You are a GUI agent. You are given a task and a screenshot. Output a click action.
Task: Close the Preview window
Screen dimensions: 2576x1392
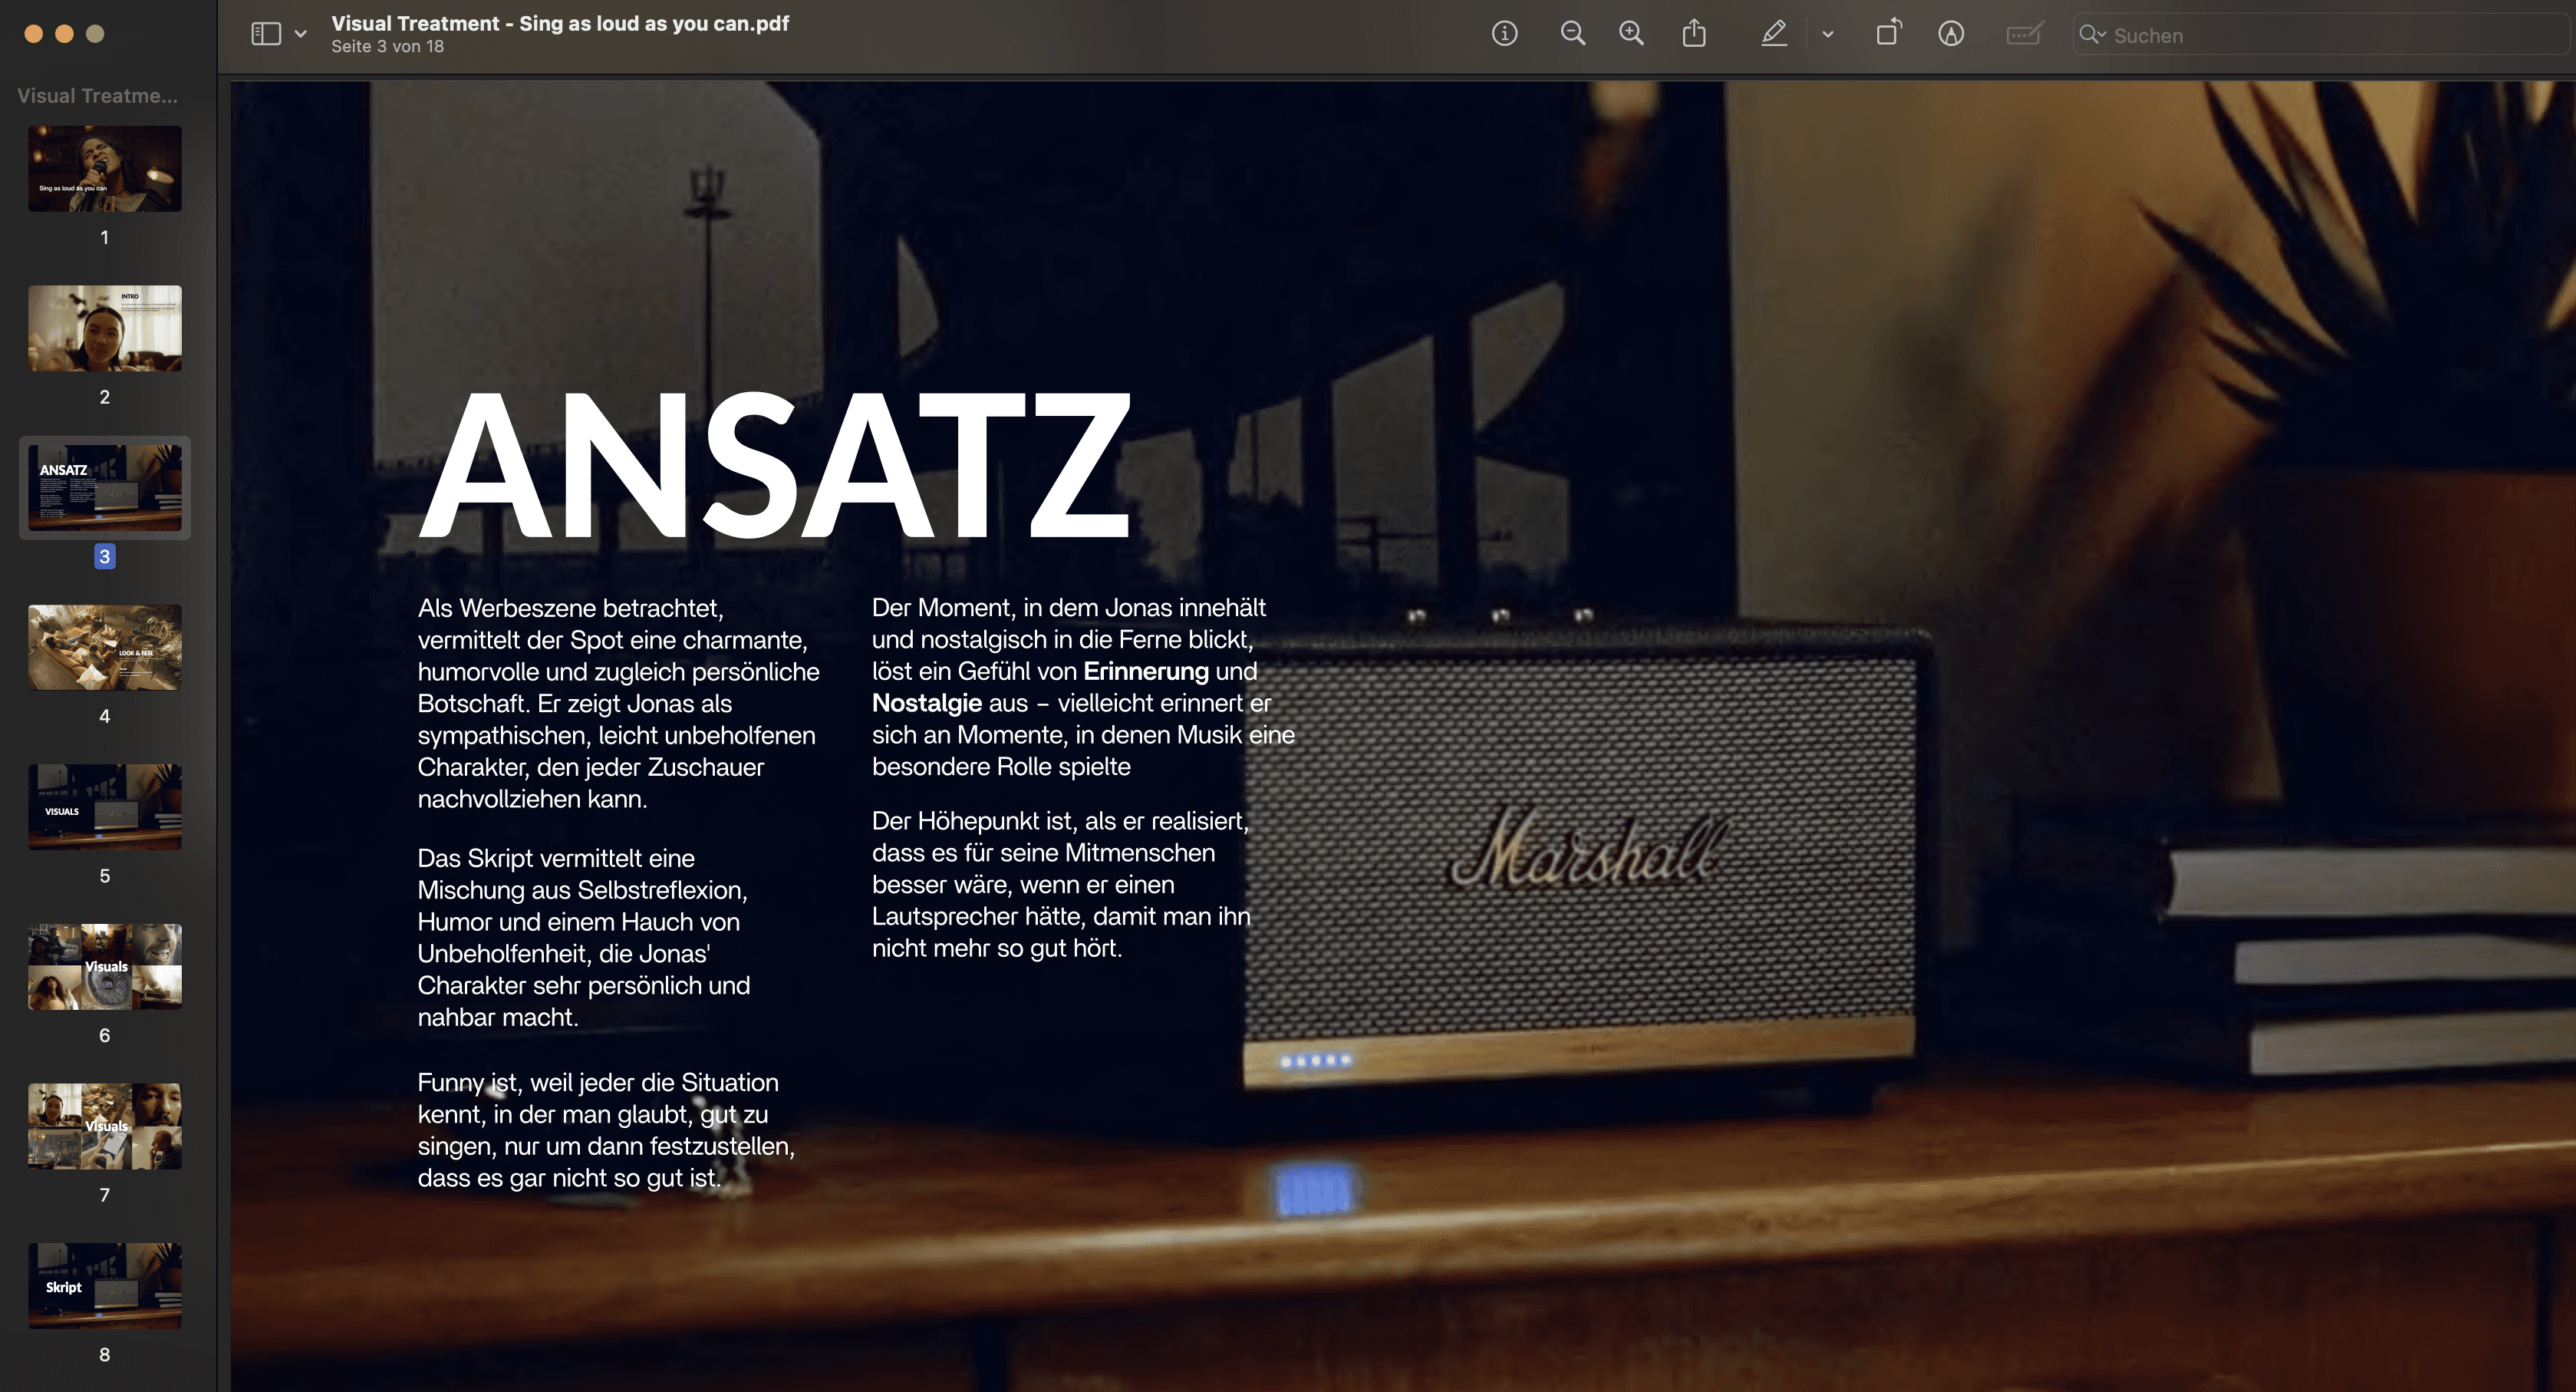(x=33, y=34)
